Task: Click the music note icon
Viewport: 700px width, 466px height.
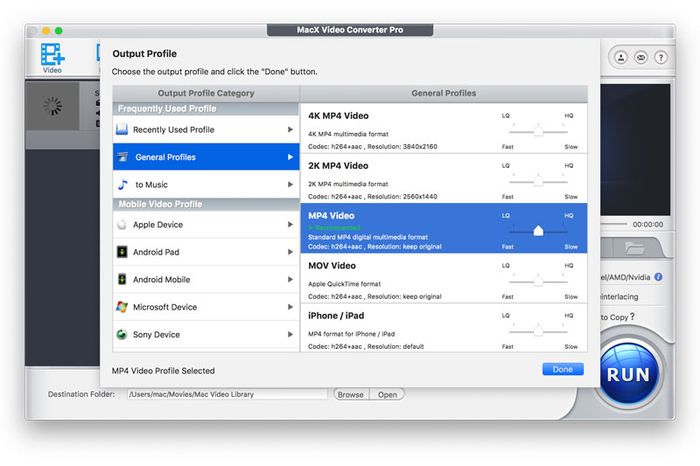Action: coord(123,184)
